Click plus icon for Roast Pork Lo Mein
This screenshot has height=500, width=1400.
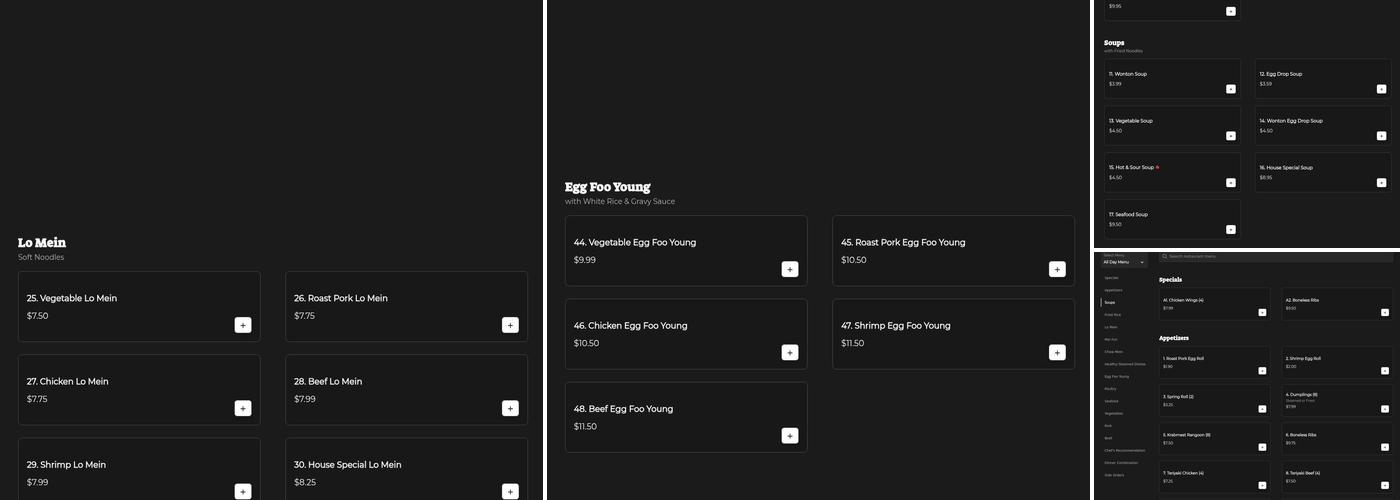(510, 325)
